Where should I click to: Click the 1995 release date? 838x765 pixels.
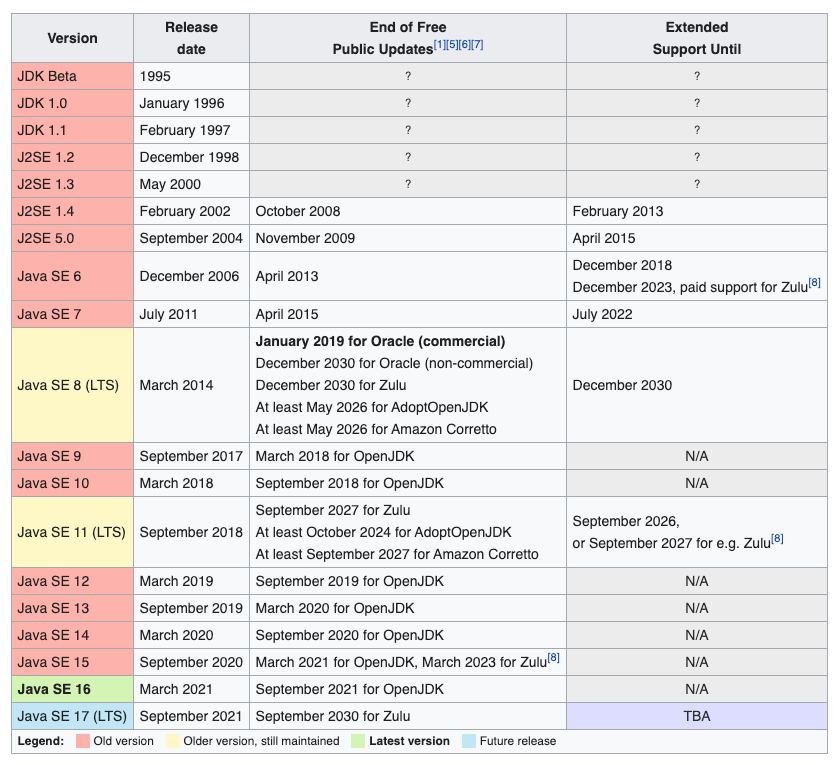155,76
